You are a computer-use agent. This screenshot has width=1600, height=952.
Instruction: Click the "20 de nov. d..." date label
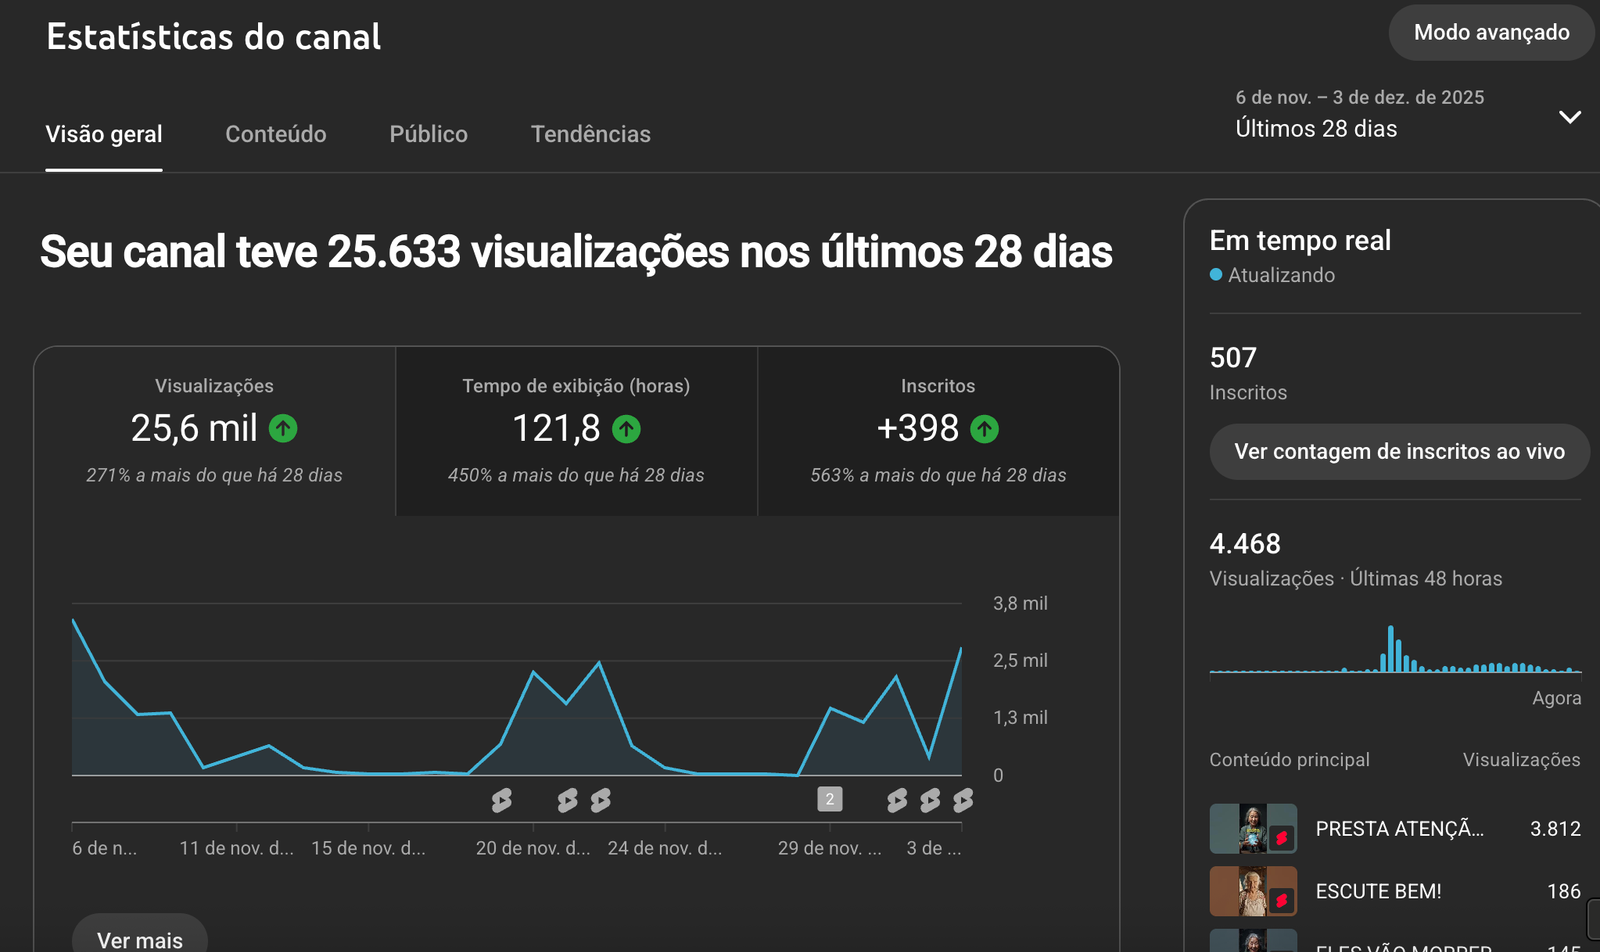tap(533, 848)
